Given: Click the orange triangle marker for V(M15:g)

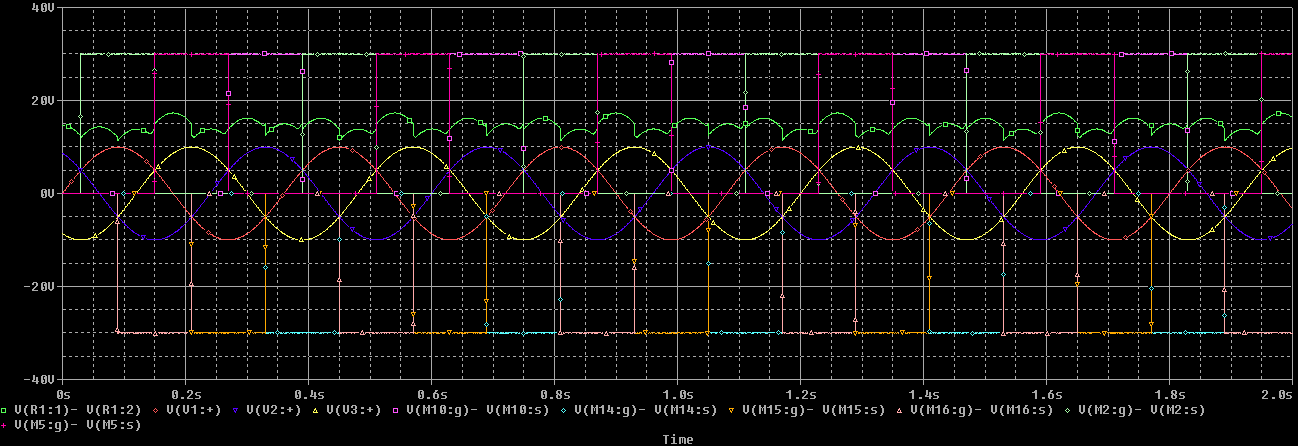Looking at the screenshot, I should tap(733, 410).
